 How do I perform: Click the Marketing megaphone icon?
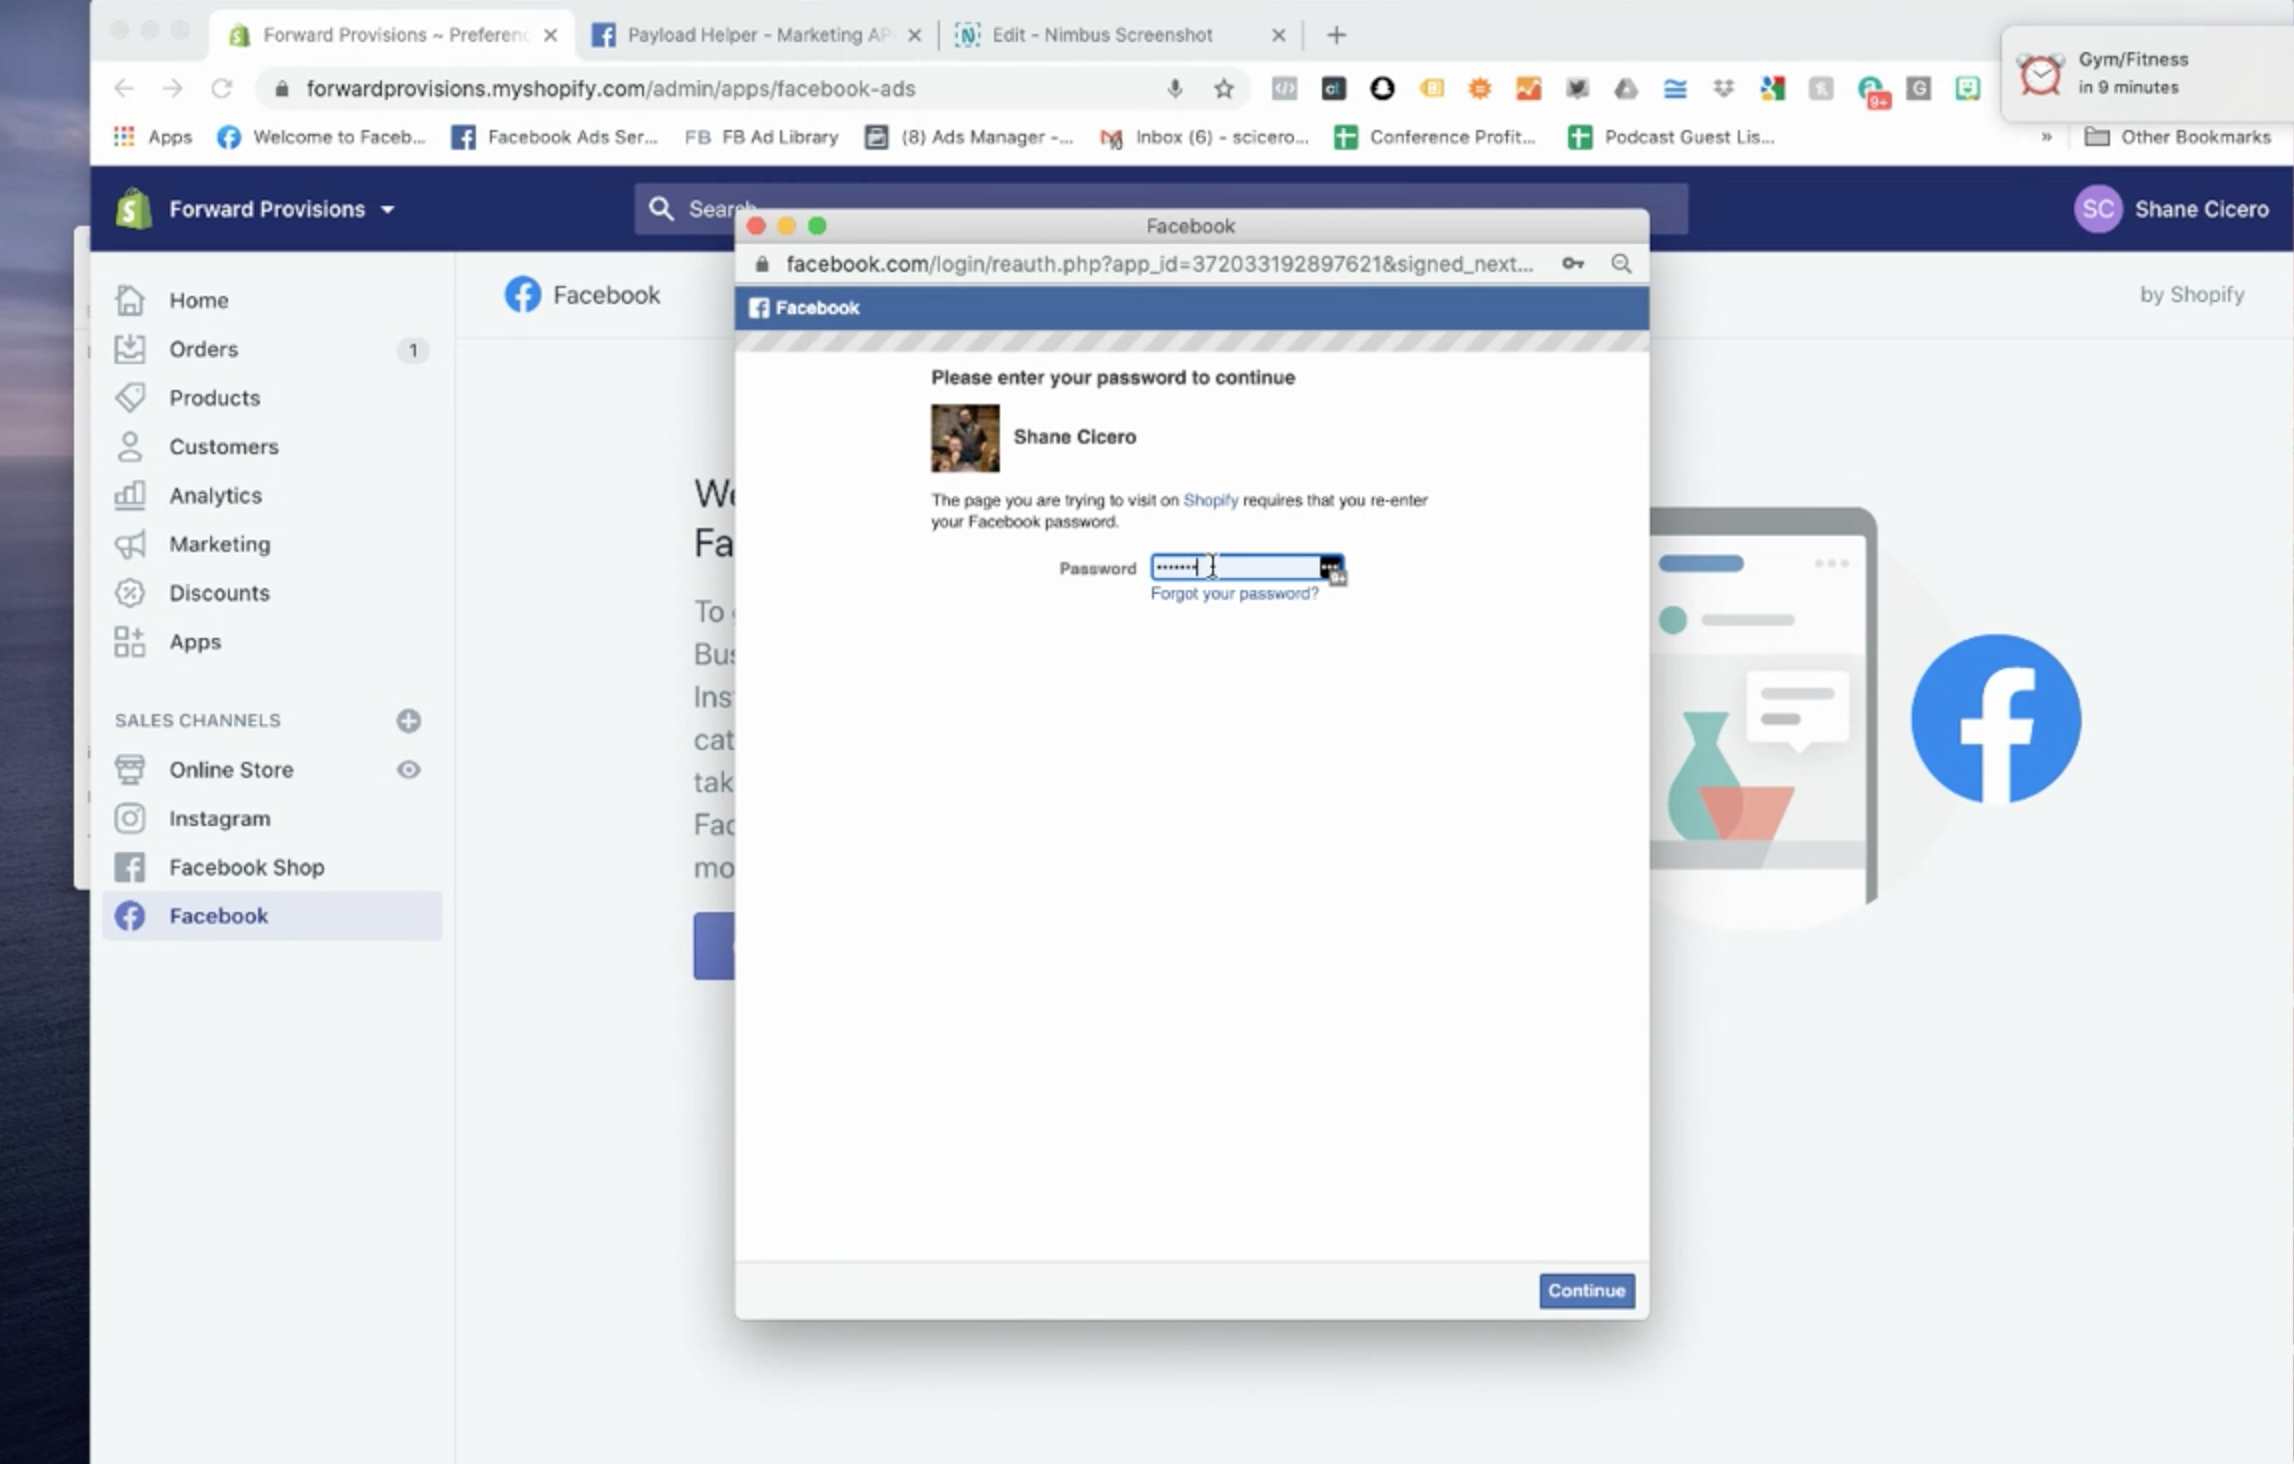tap(130, 544)
